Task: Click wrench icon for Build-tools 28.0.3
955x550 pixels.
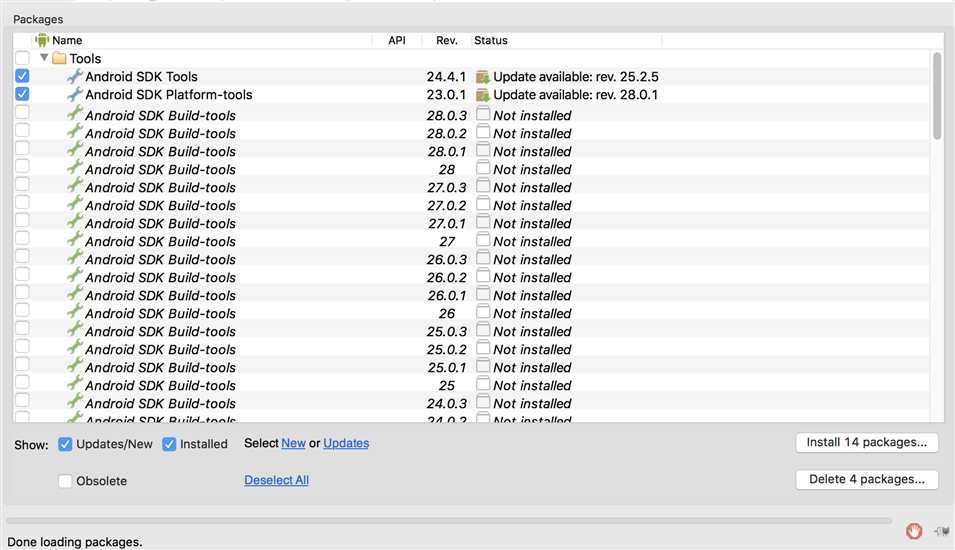Action: pos(75,114)
